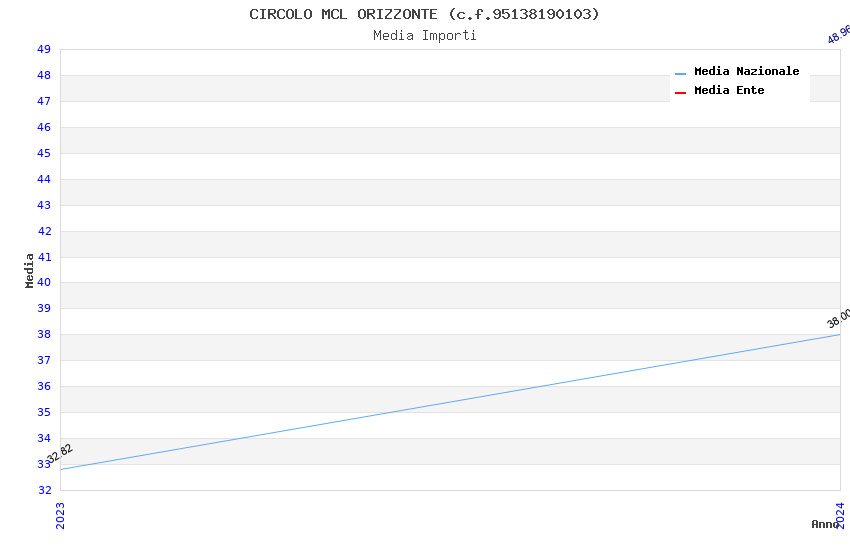
Task: Click the 38.00 data point label
Action: point(838,318)
